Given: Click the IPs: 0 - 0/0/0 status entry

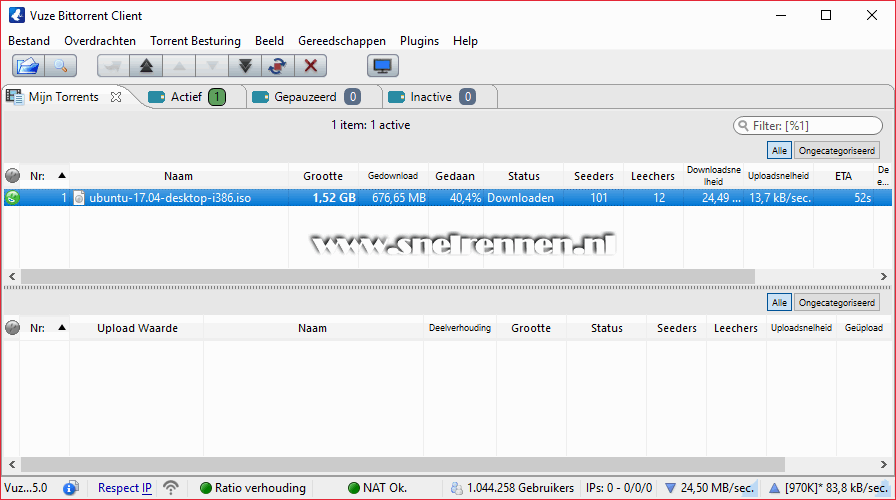Looking at the screenshot, I should tap(619, 488).
